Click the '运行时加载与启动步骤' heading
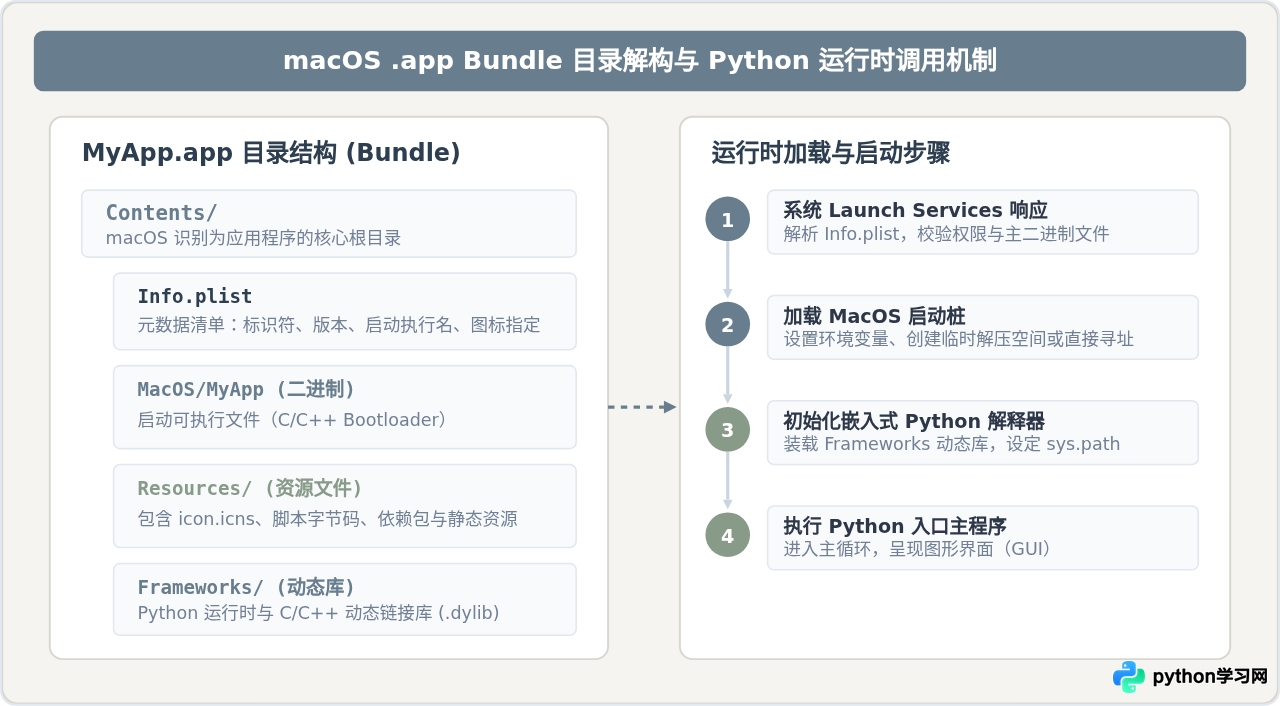The height and width of the screenshot is (706, 1280). coord(830,153)
